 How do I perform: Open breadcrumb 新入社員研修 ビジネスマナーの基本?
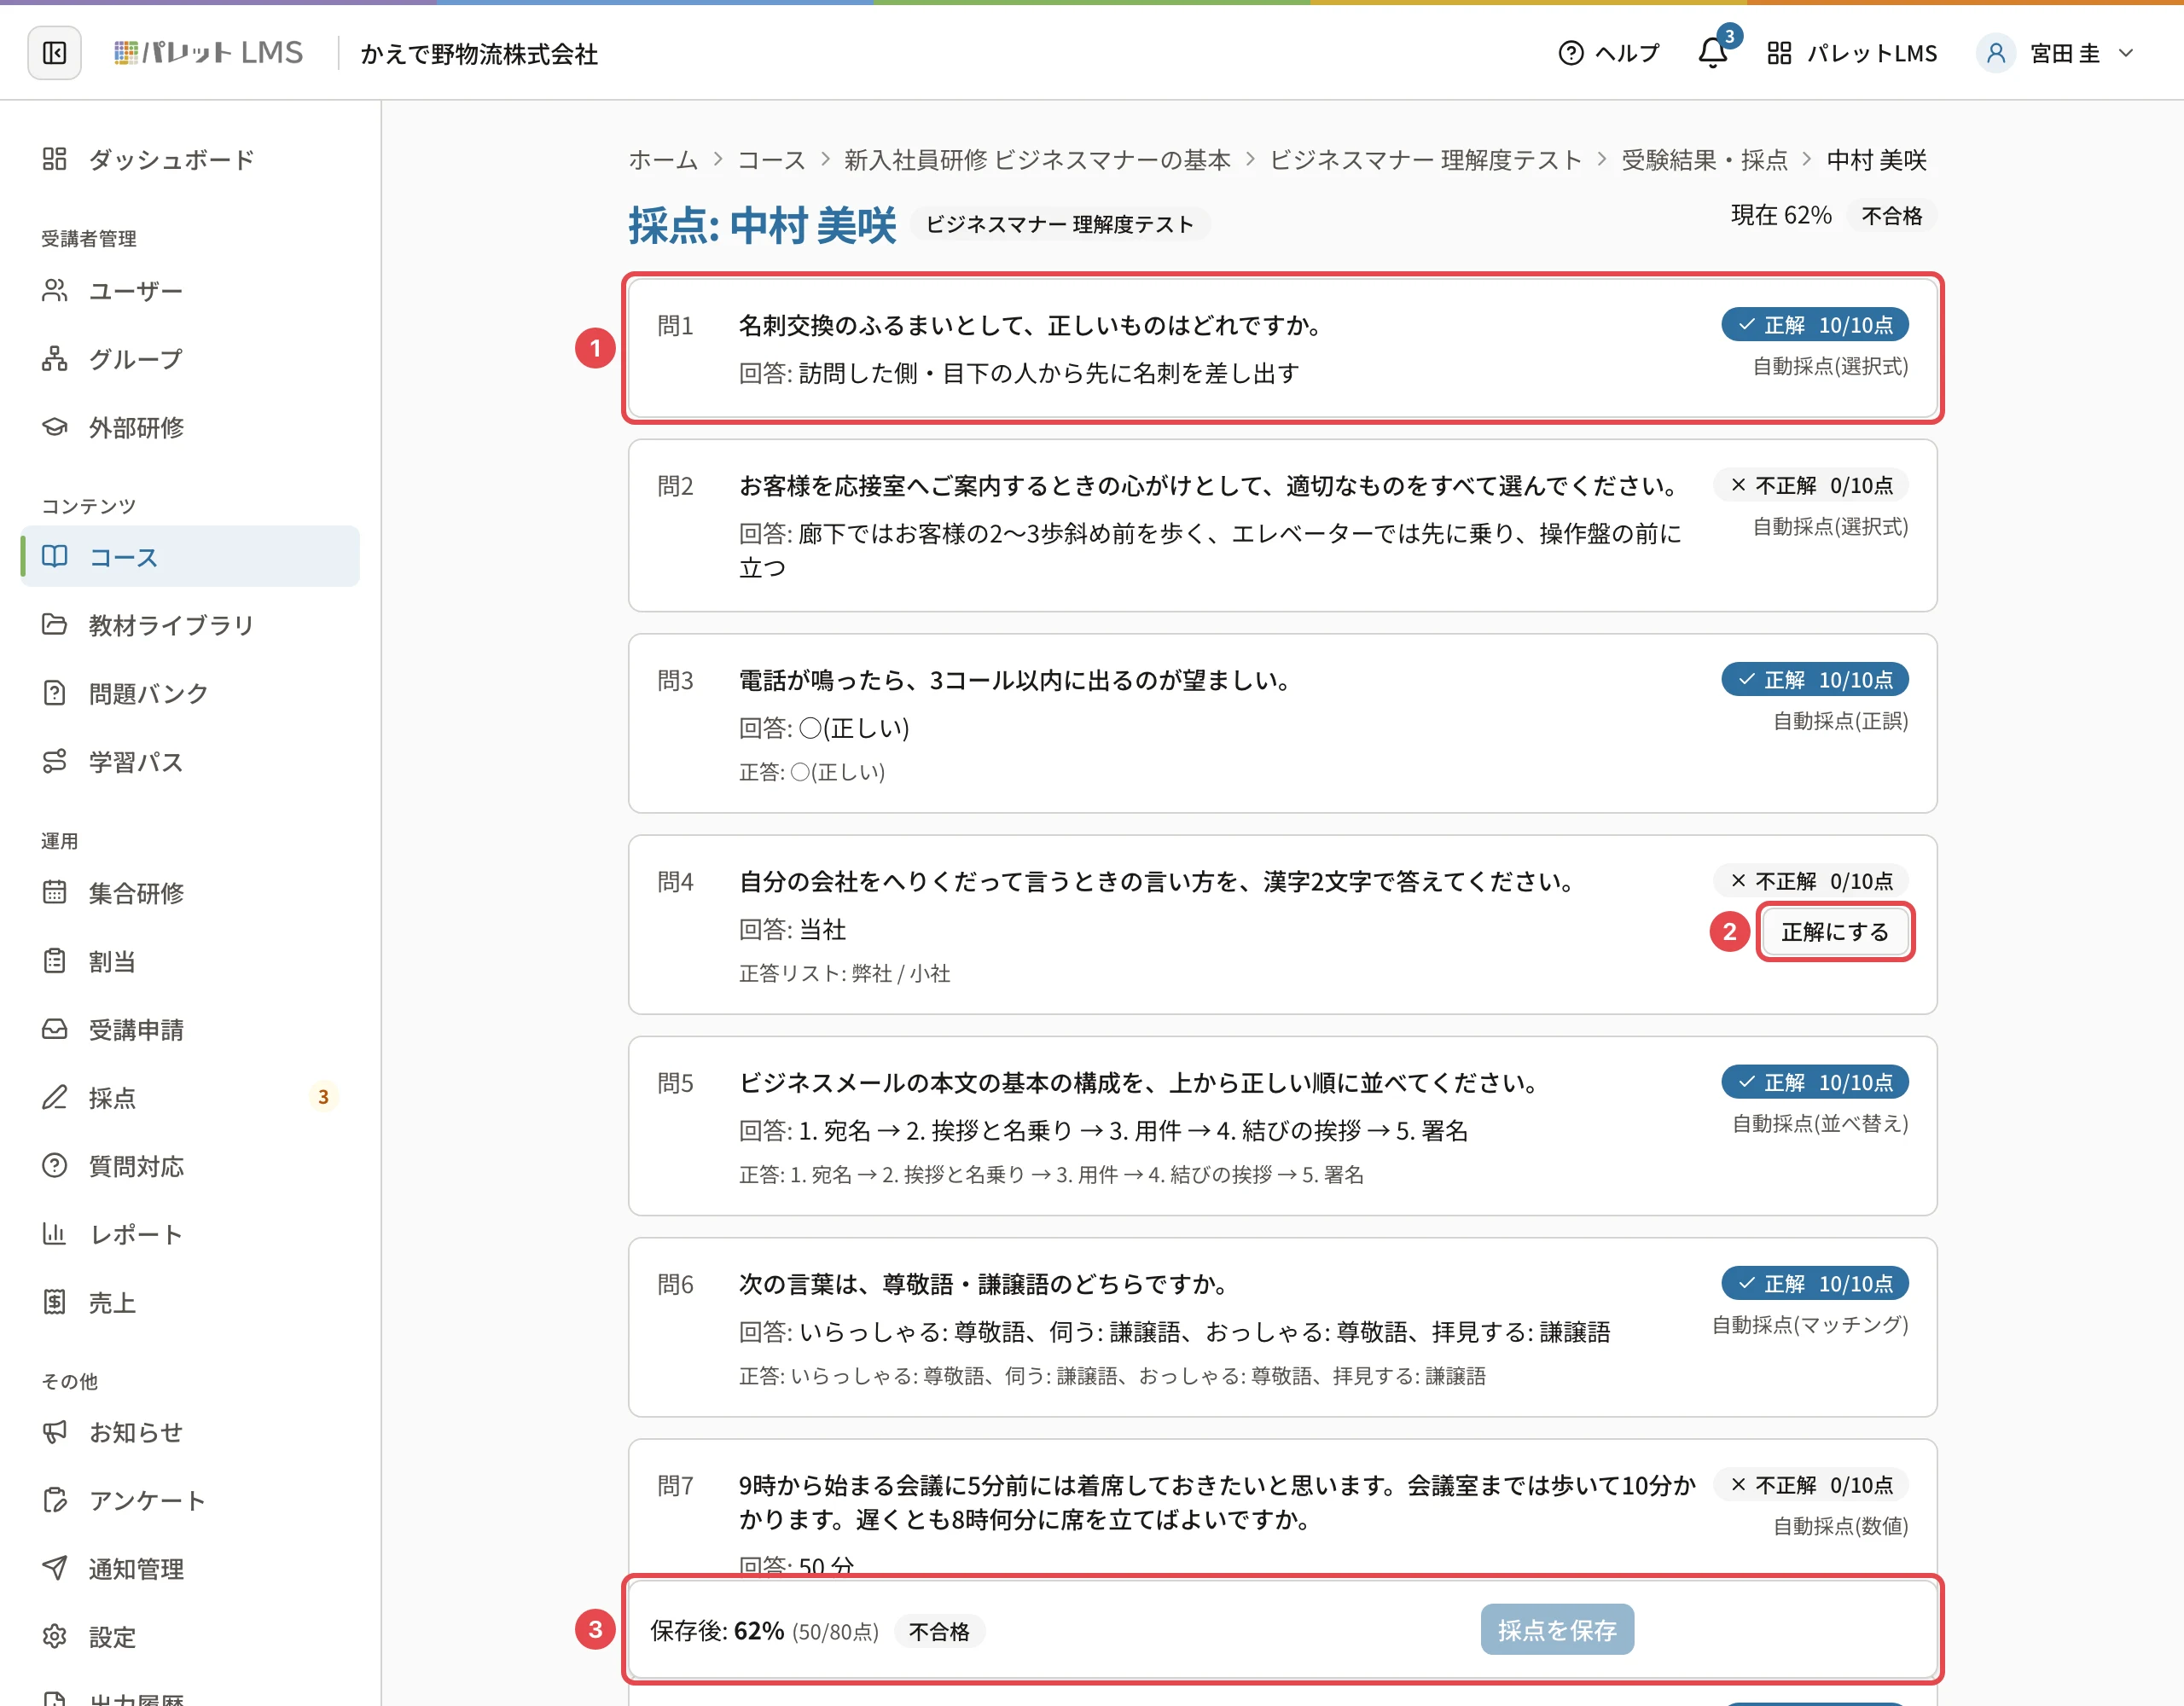(1037, 160)
